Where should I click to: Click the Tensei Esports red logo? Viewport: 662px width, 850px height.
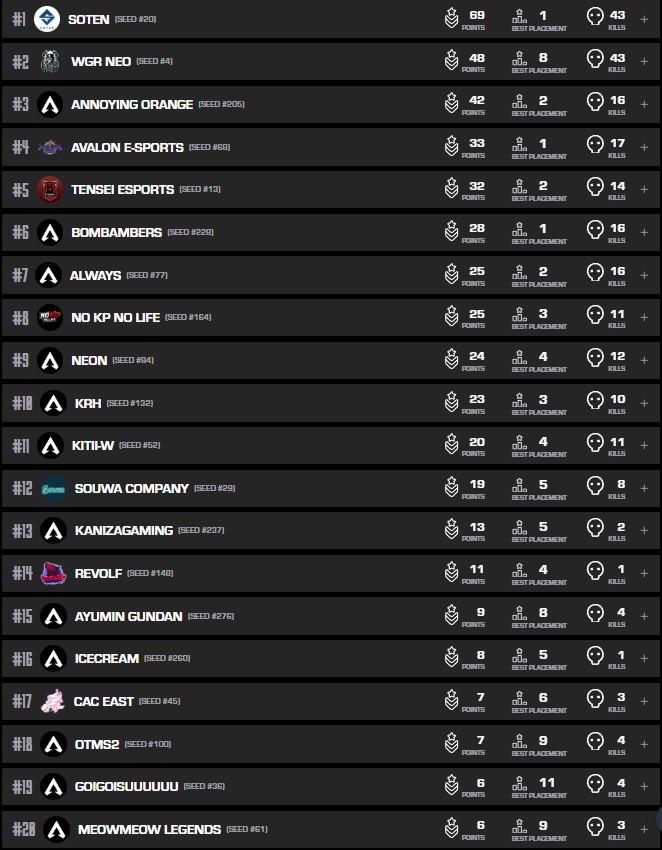coord(50,189)
